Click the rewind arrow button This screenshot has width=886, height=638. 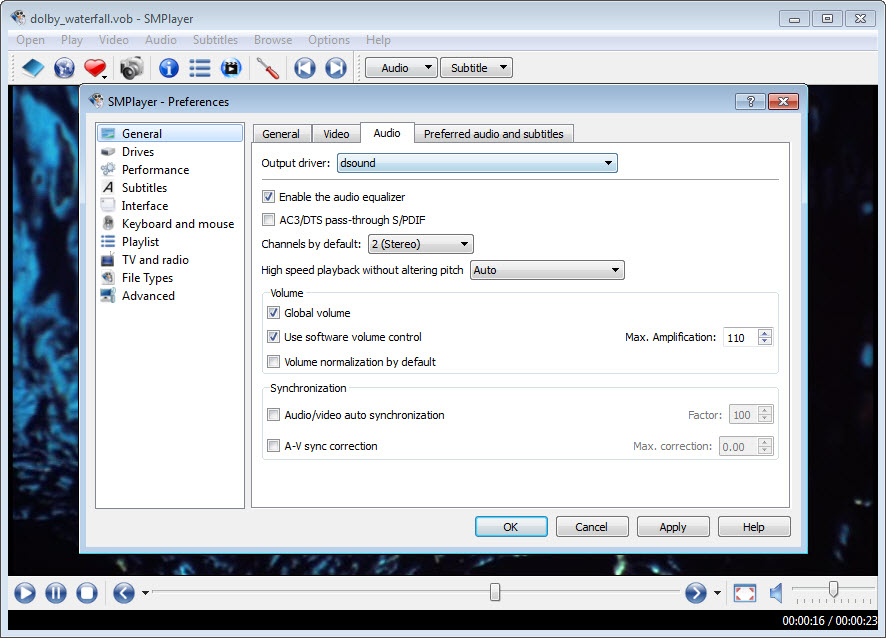coord(124,593)
